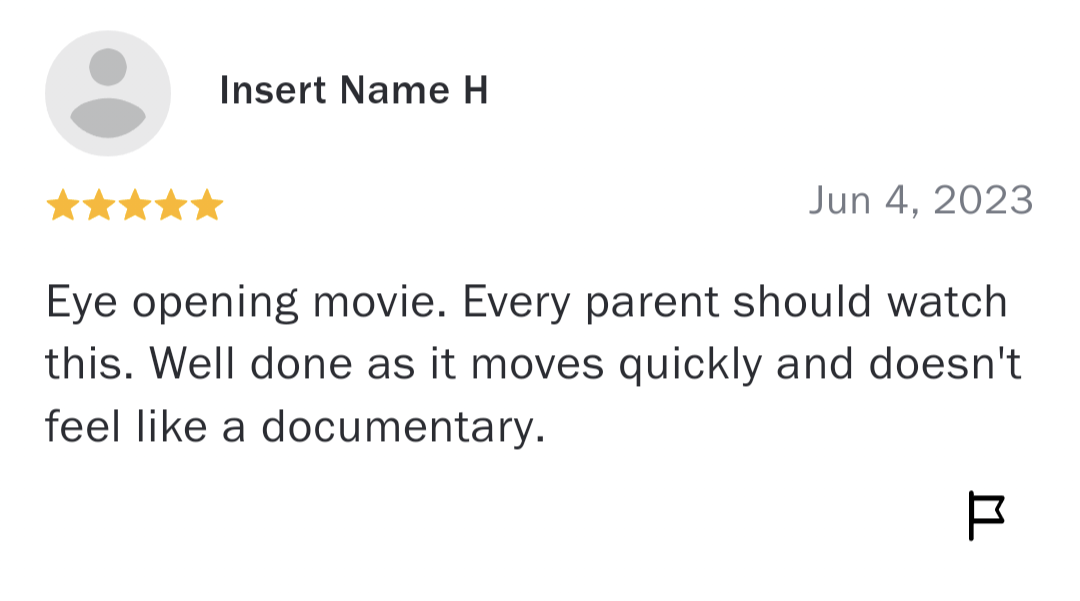Click the word 'doesn't' in the review text
1080x601 pixels.
pyautogui.click(x=945, y=365)
